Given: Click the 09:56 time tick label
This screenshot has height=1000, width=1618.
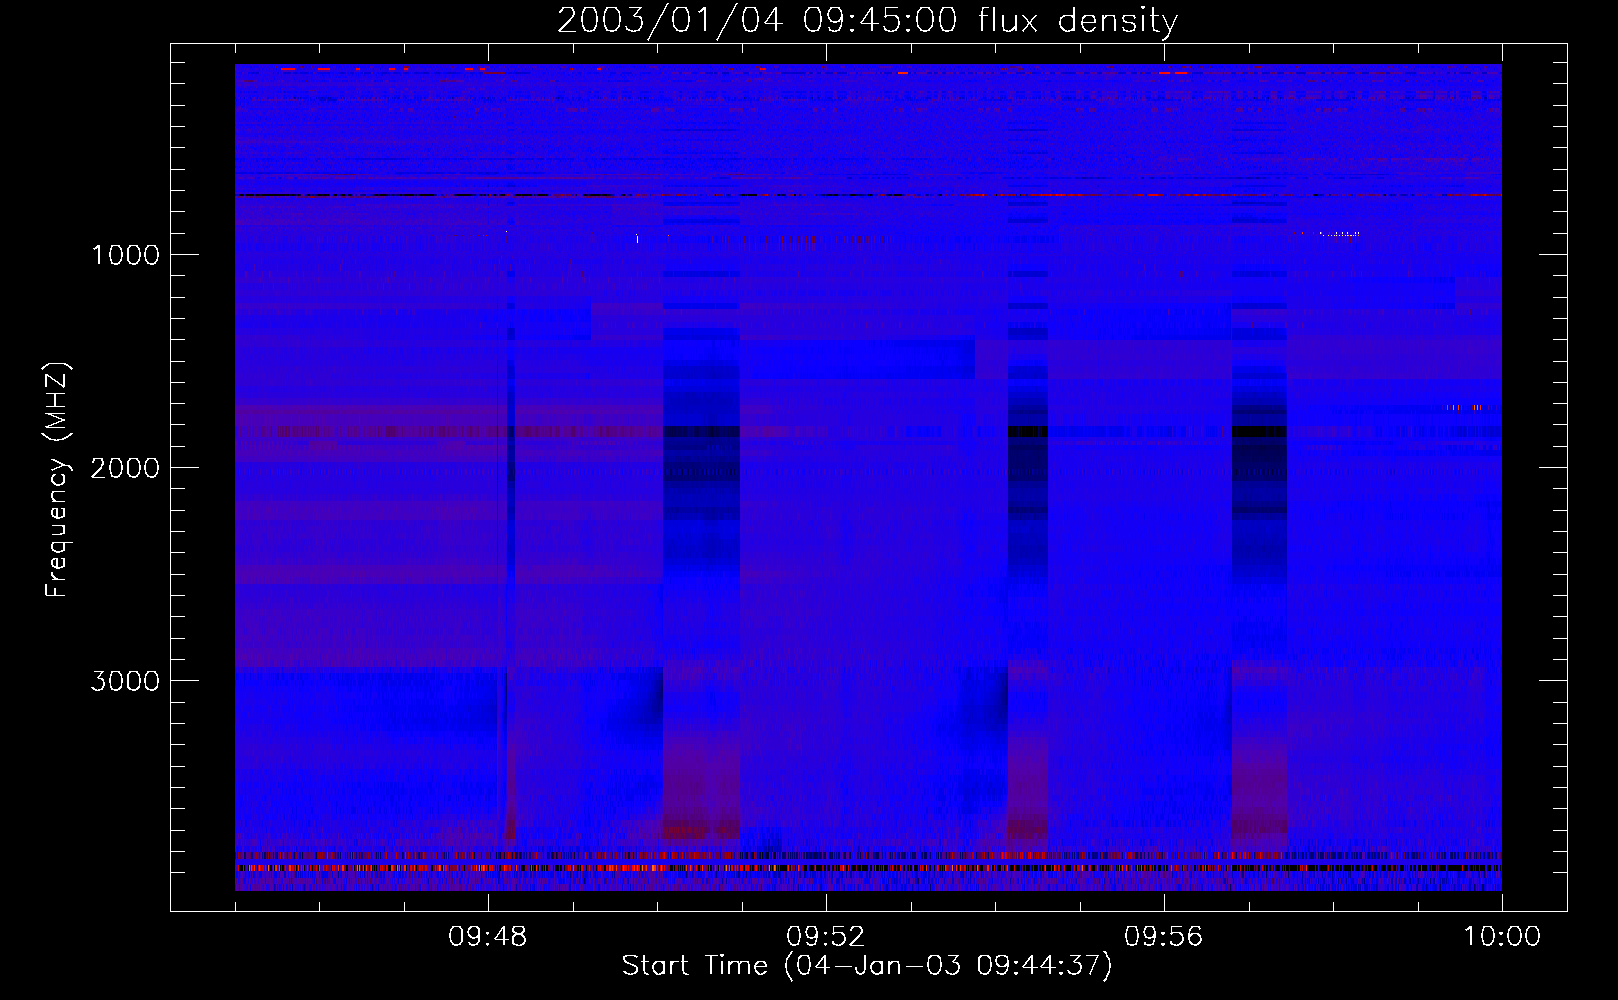Looking at the screenshot, I should pos(1164,937).
